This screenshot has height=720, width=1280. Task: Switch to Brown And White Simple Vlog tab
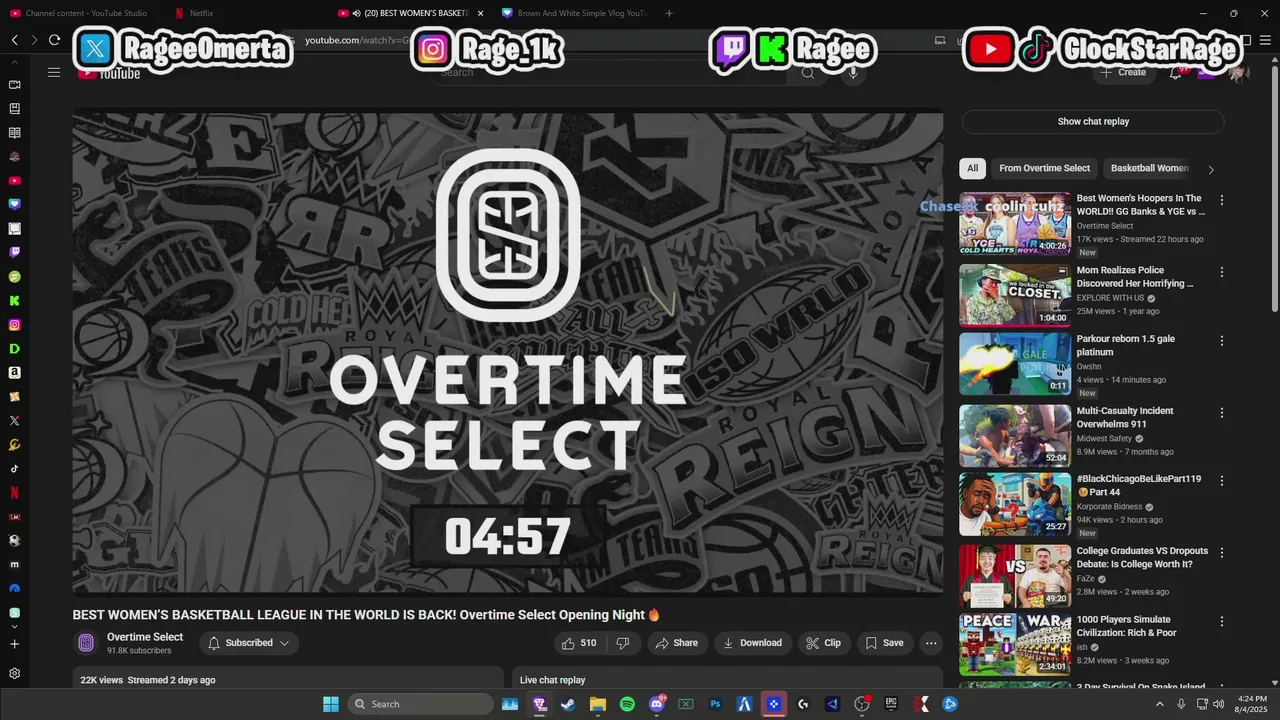tap(575, 13)
